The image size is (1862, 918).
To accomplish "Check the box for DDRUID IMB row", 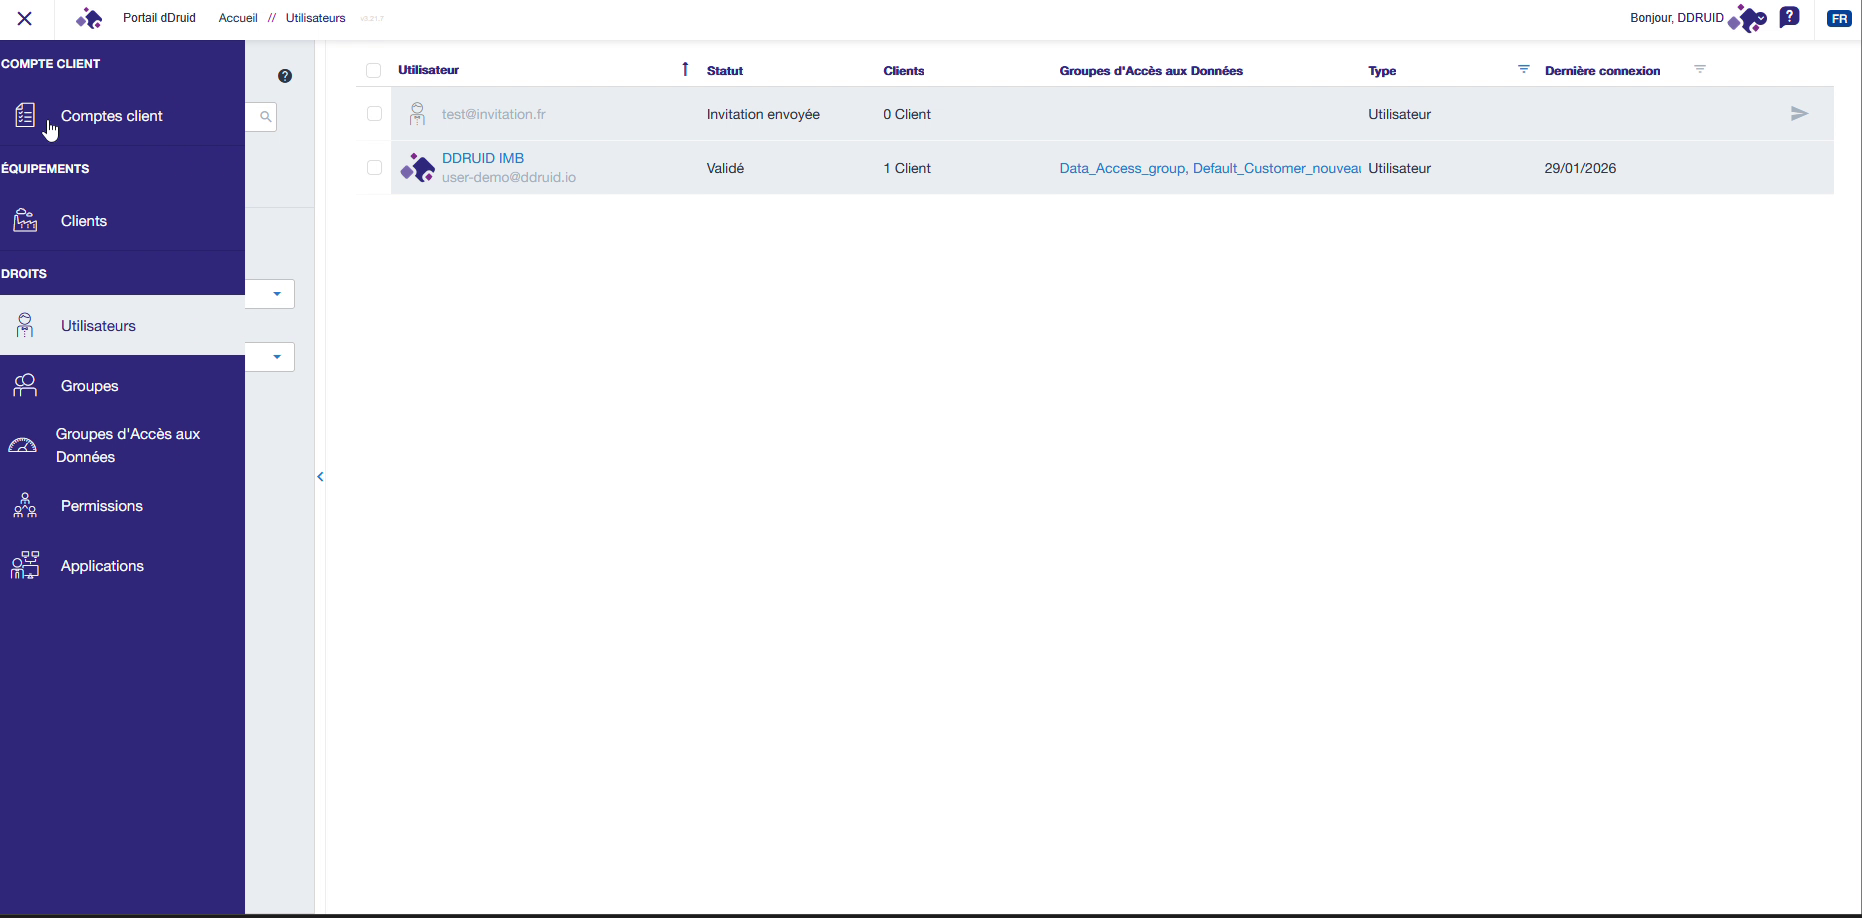I will pyautogui.click(x=374, y=168).
